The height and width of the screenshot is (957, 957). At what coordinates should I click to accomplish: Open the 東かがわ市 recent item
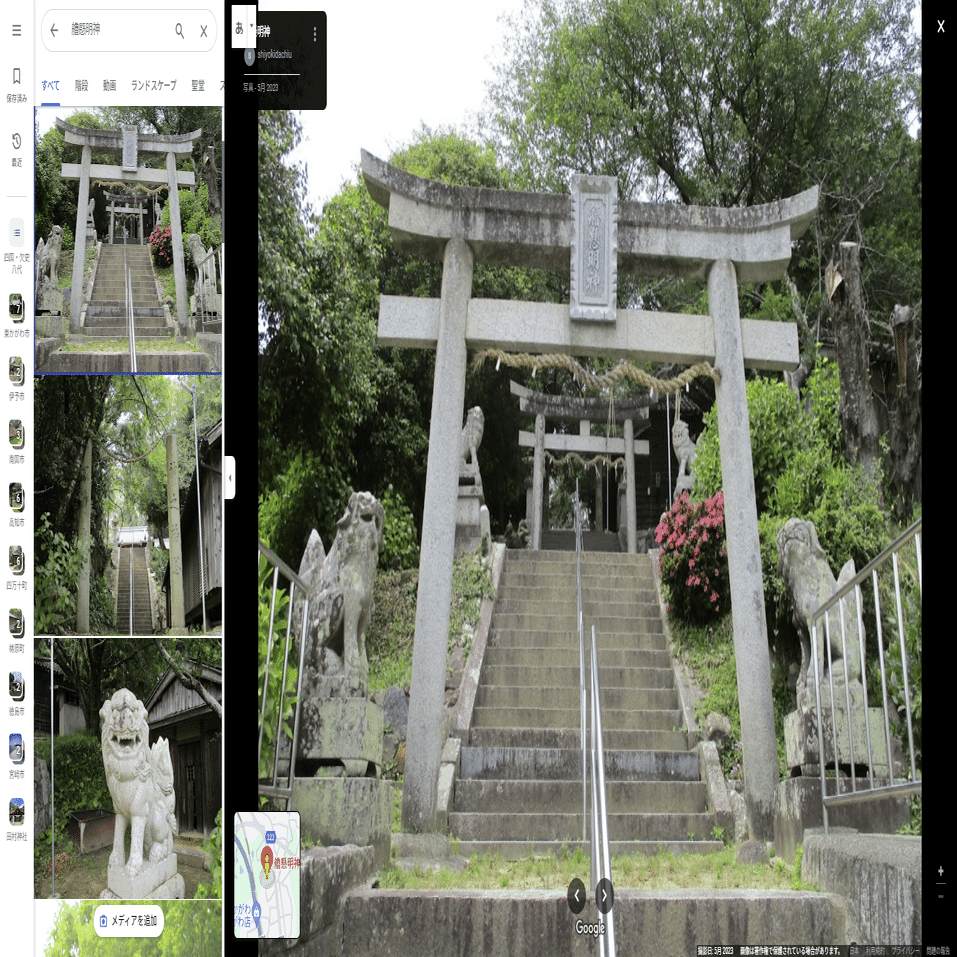click(x=16, y=314)
